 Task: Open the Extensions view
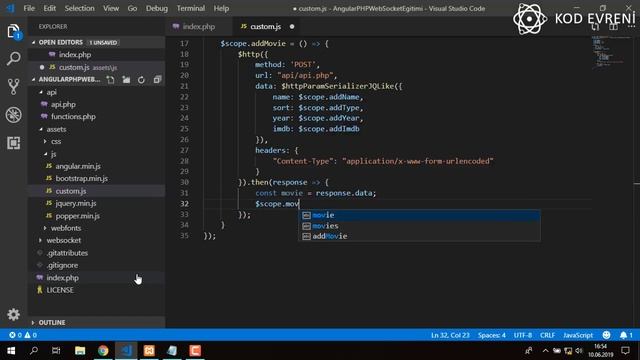coord(13,143)
